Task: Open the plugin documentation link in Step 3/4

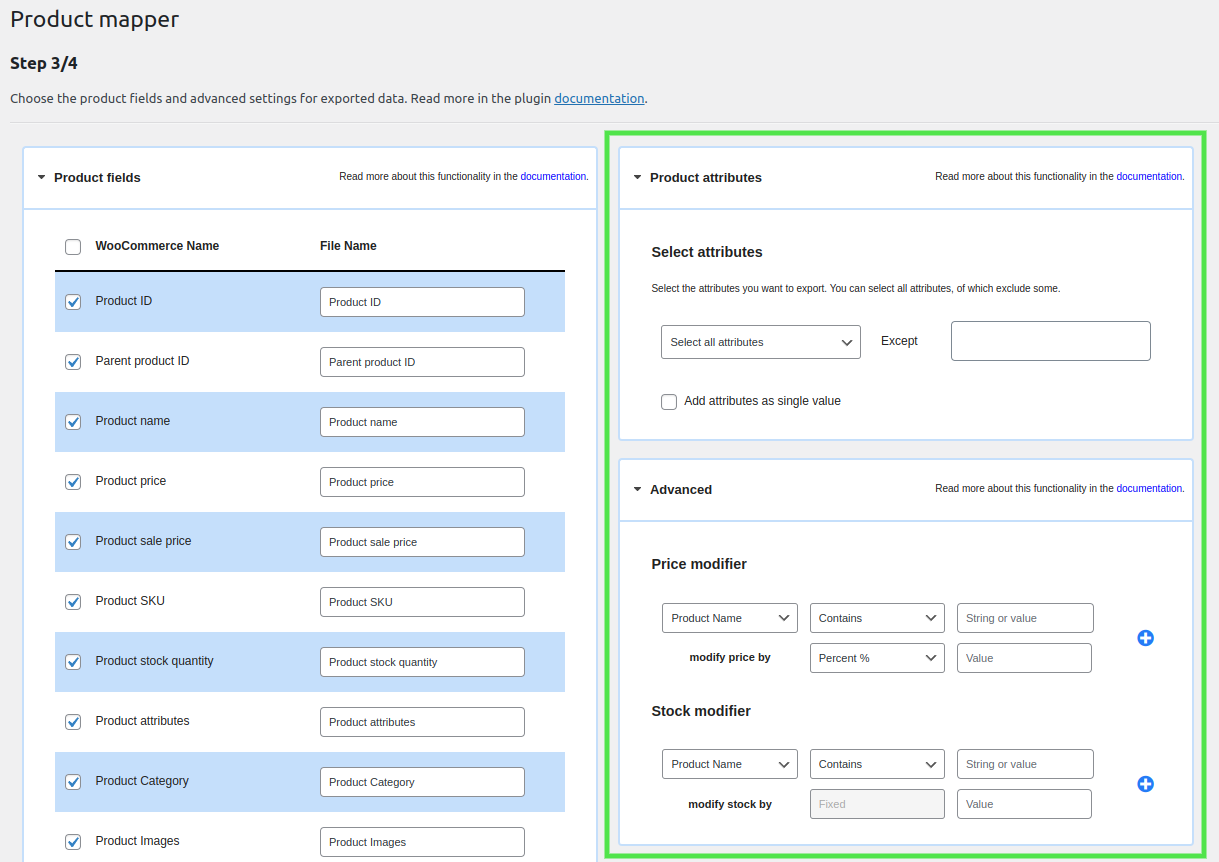Action: [599, 99]
